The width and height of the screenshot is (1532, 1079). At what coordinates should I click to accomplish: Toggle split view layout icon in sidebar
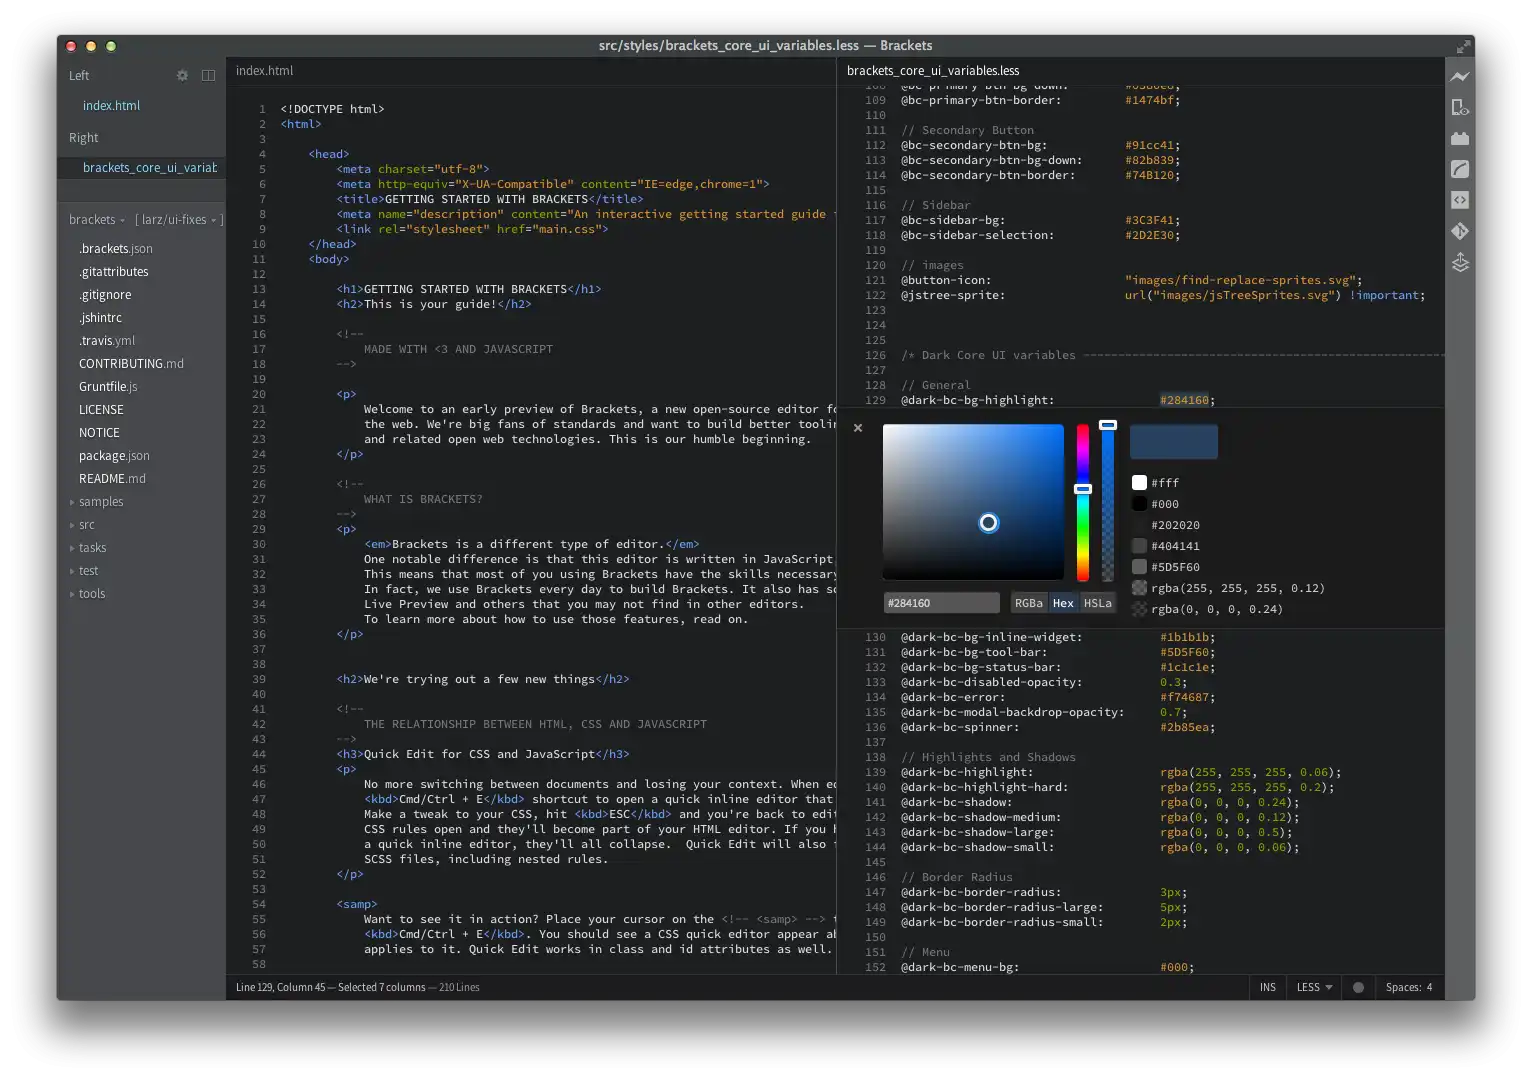coord(208,75)
